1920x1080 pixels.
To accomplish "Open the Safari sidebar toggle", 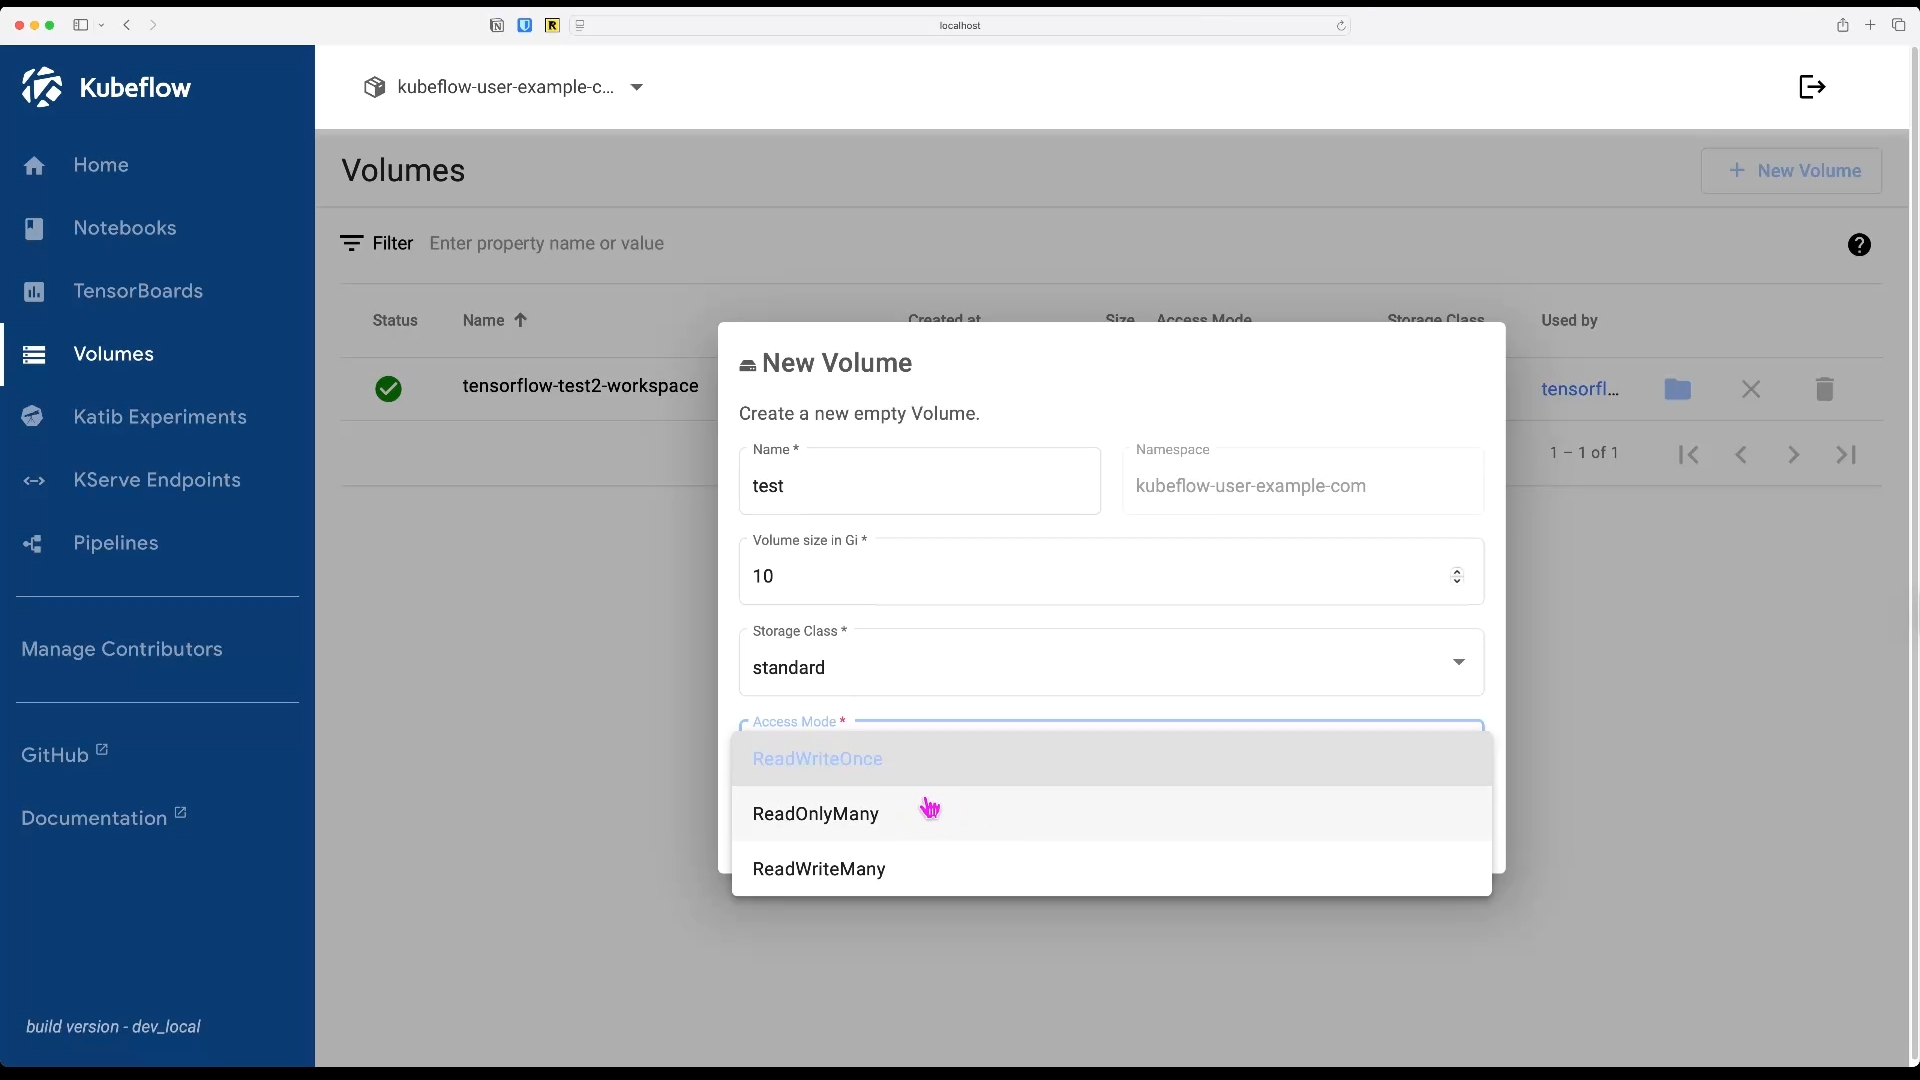I will pos(81,25).
